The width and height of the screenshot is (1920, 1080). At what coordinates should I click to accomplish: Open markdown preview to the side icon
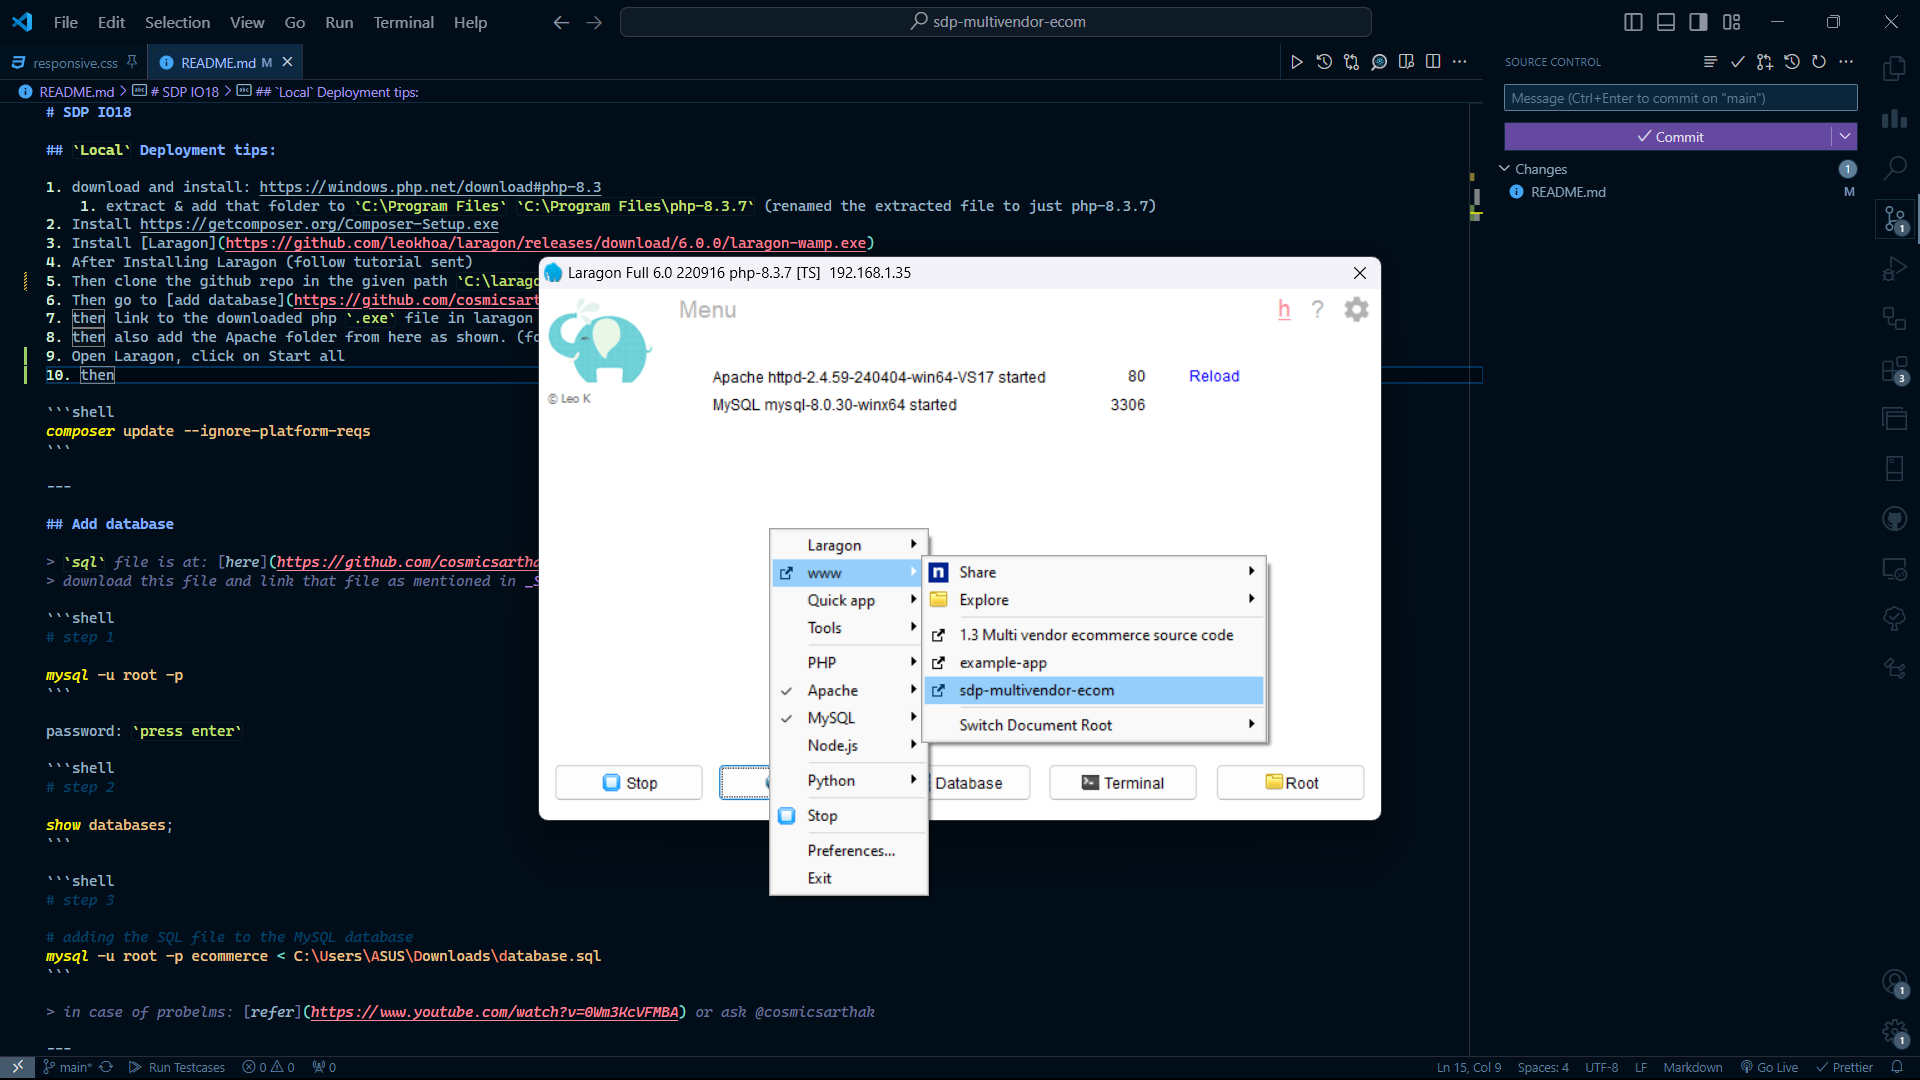1406,62
